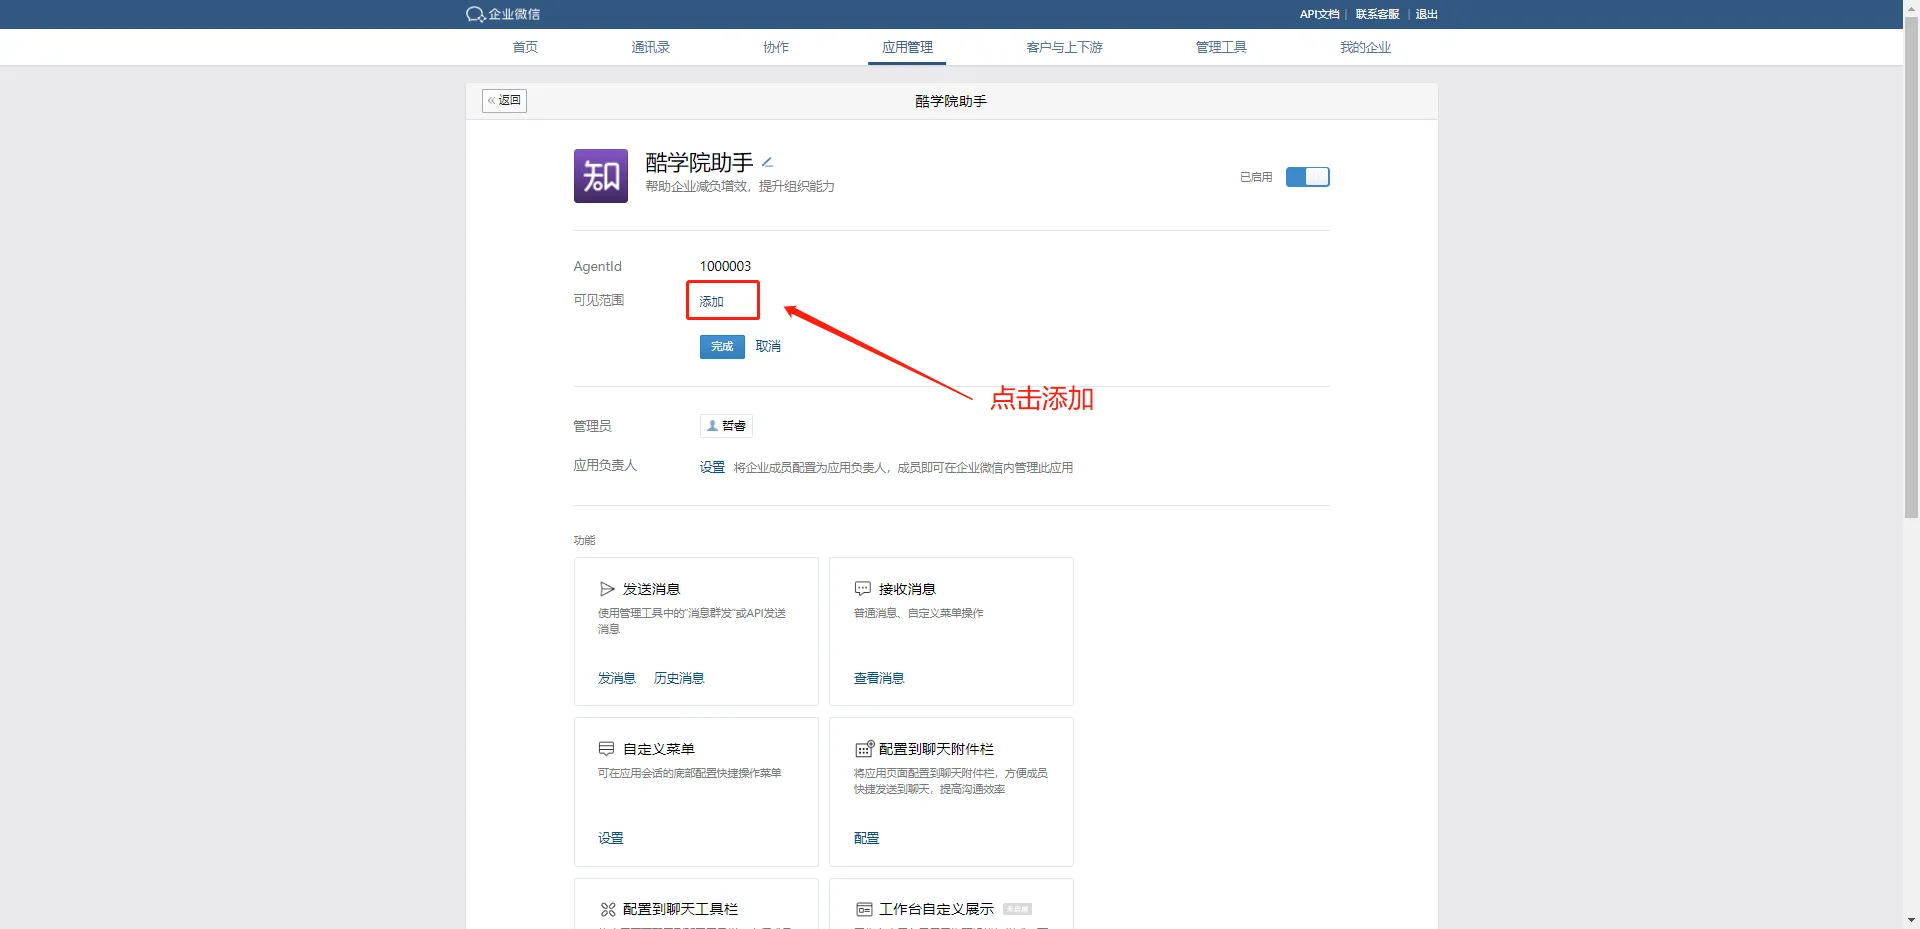
Task: Click the 接收消息 card title
Action: coord(907,589)
